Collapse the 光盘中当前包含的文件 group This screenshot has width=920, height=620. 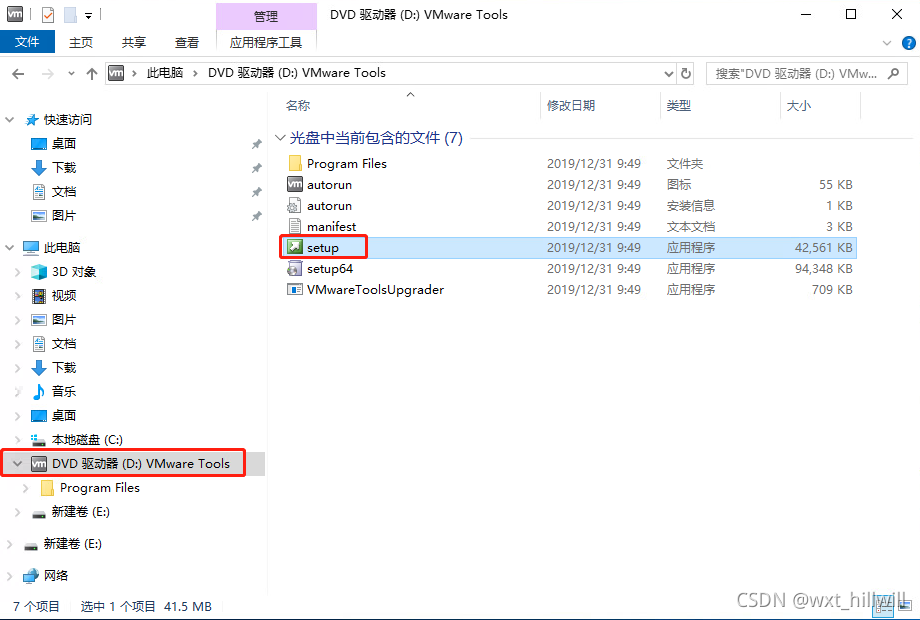pos(280,138)
